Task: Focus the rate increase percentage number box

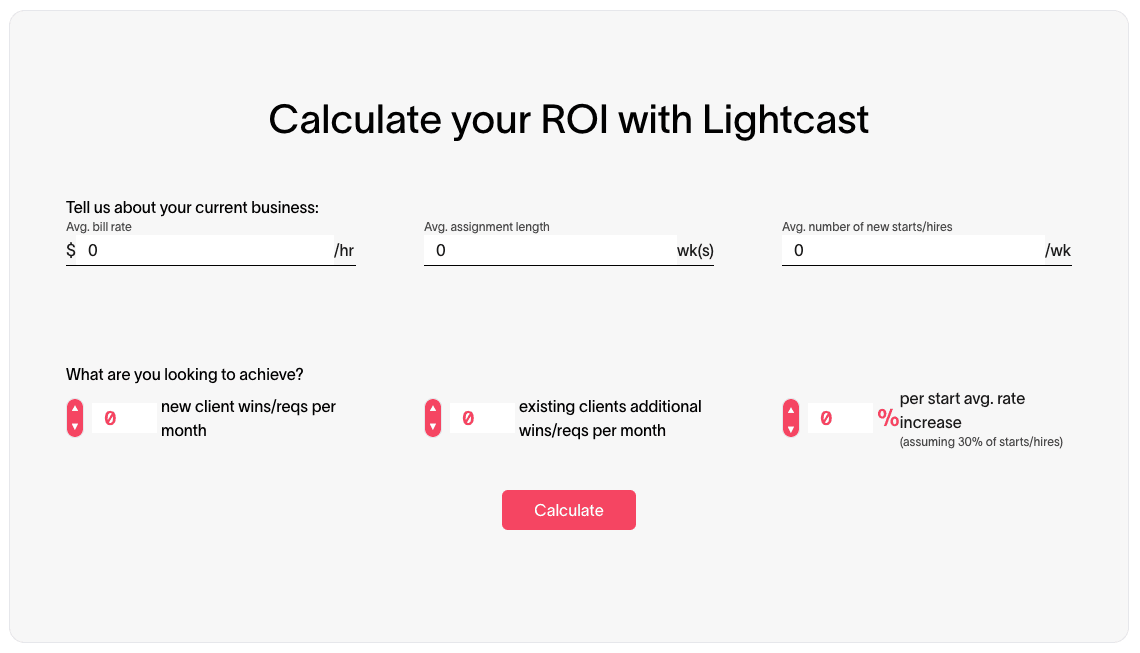Action: point(840,418)
